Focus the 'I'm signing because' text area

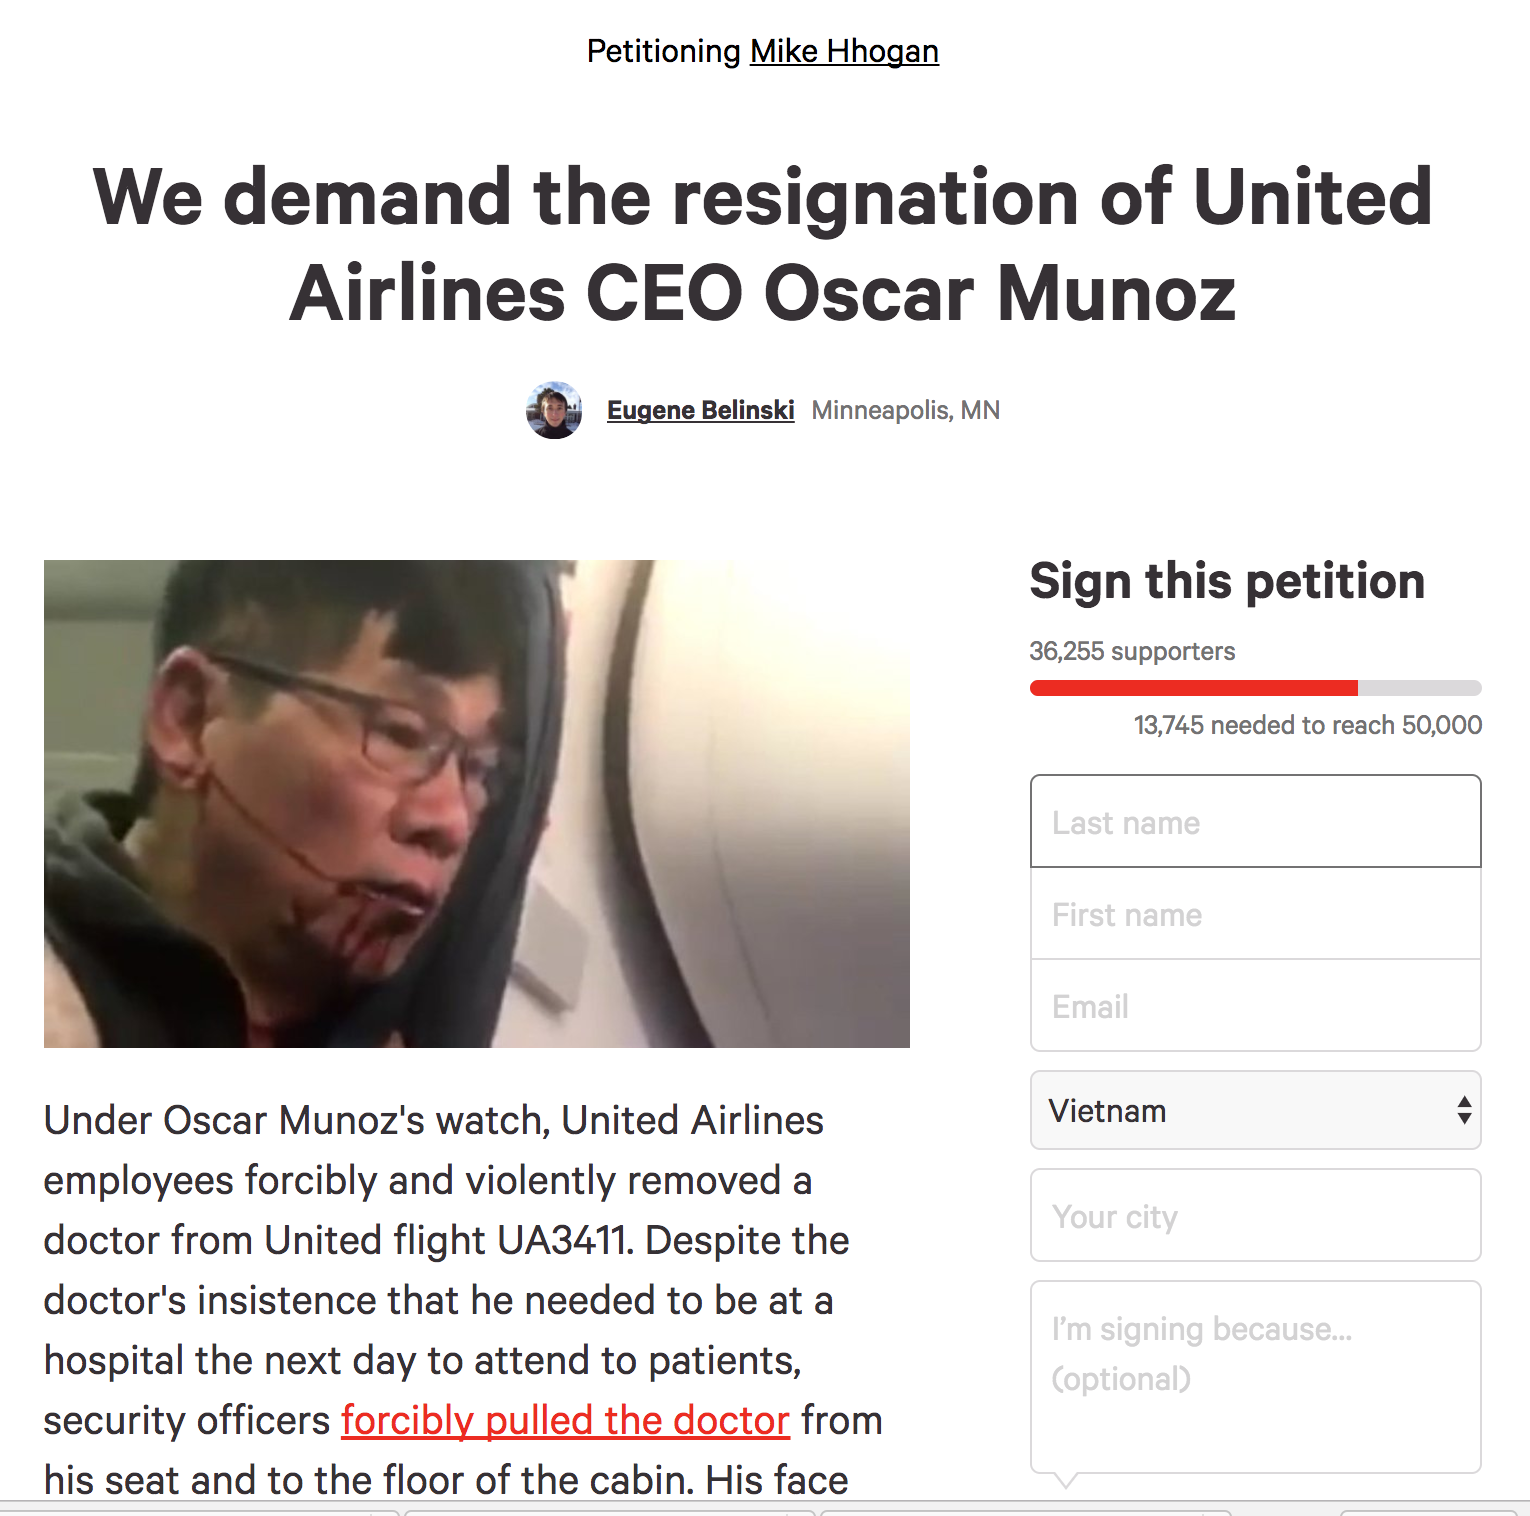pyautogui.click(x=1255, y=1376)
